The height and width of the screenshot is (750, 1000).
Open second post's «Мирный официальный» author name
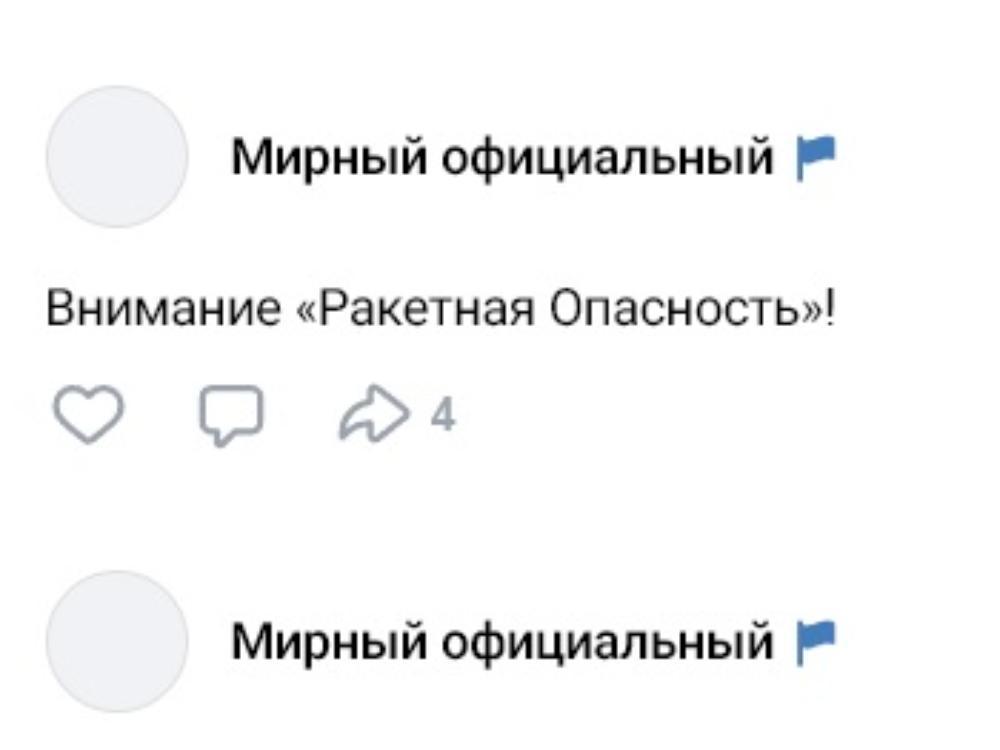pyautogui.click(x=503, y=642)
